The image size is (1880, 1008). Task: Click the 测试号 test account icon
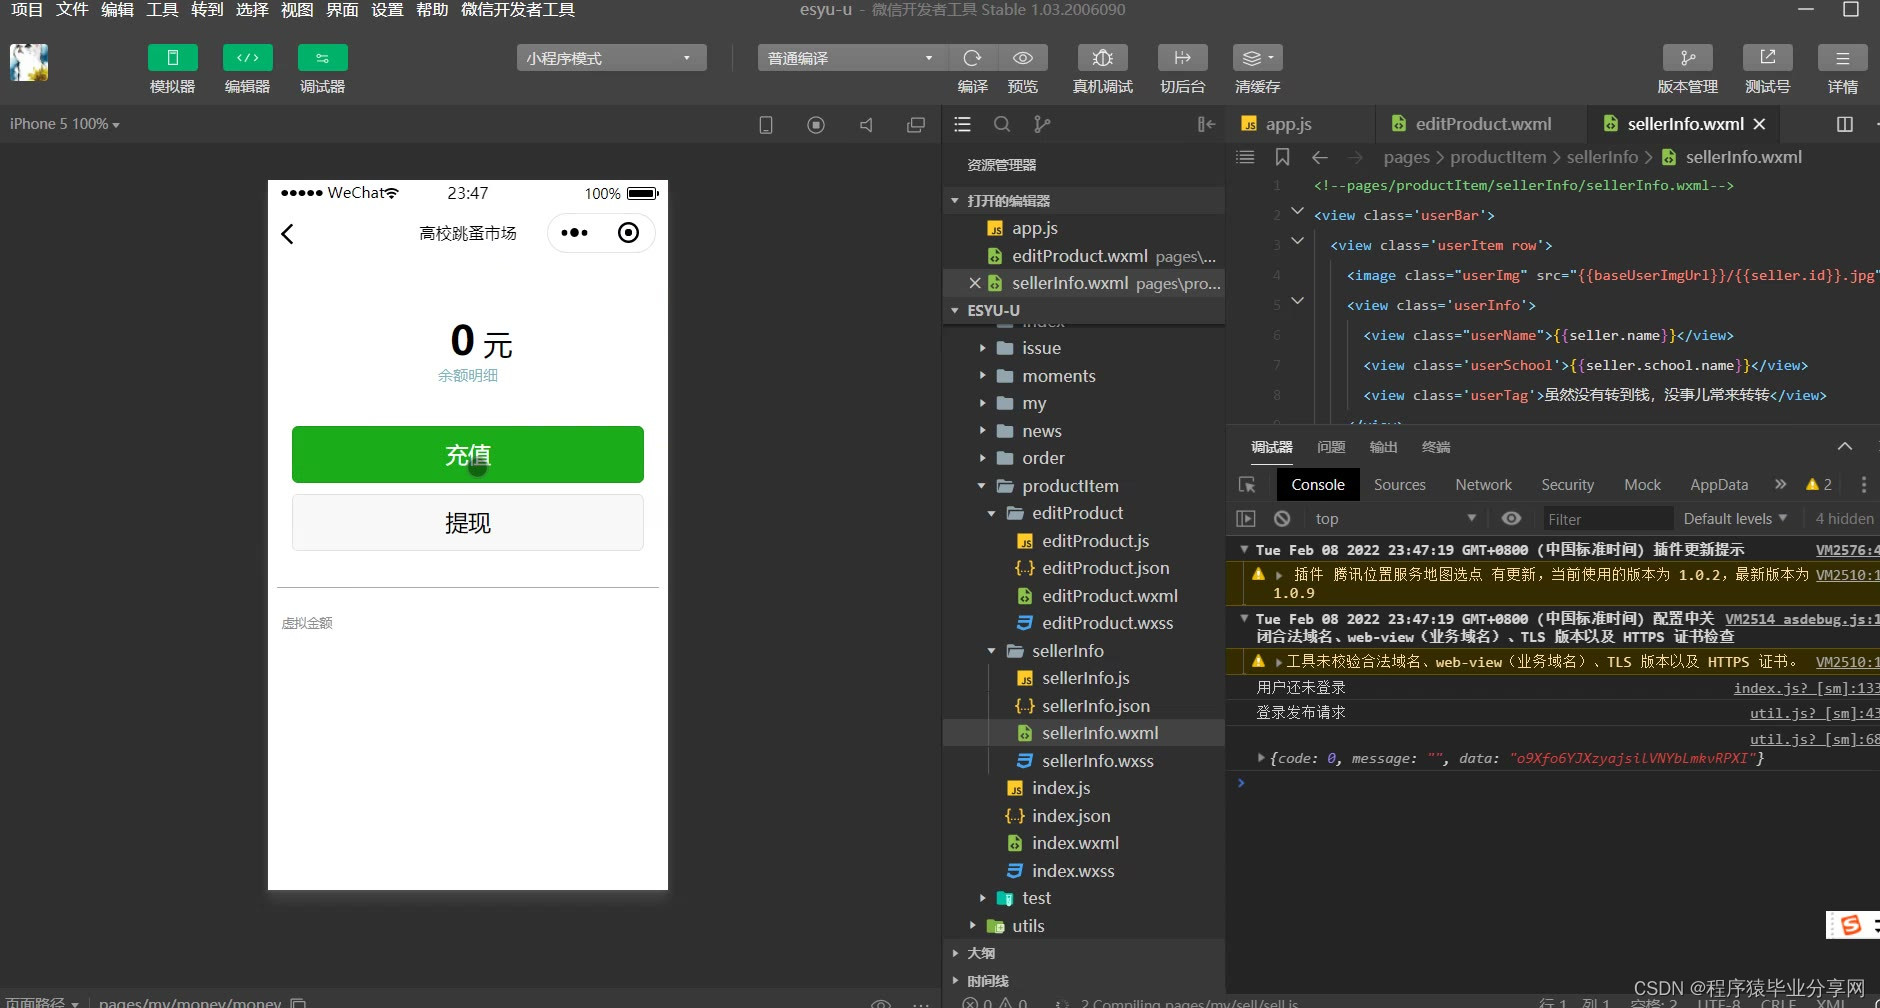1767,58
